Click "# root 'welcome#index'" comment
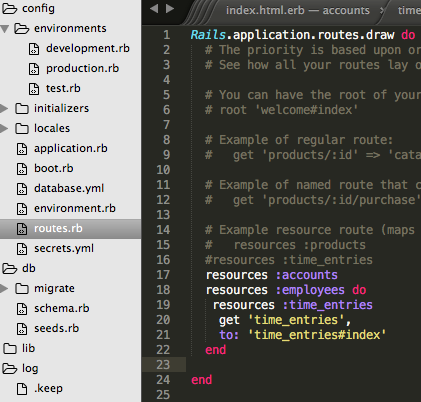Screen dimensions: 421x402 (282, 110)
